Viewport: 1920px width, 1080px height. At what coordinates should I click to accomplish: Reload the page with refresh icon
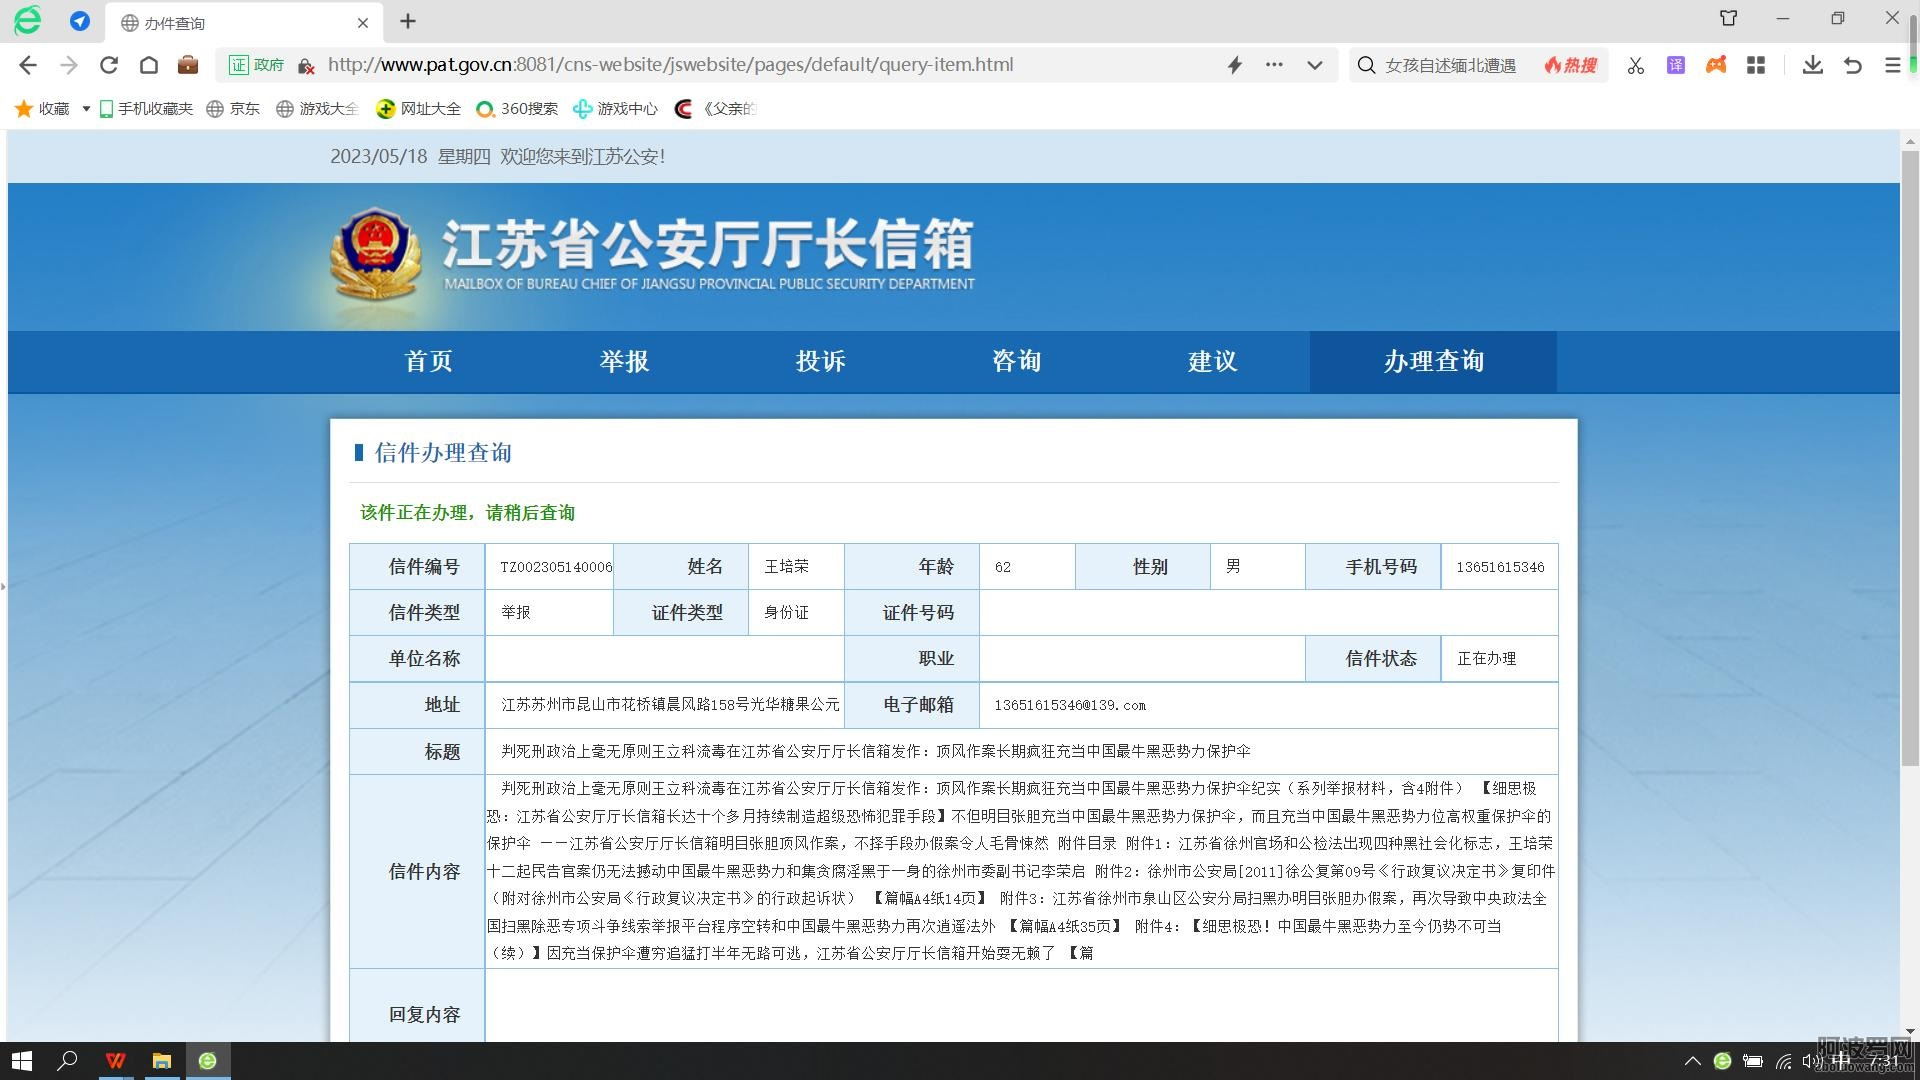(x=109, y=65)
